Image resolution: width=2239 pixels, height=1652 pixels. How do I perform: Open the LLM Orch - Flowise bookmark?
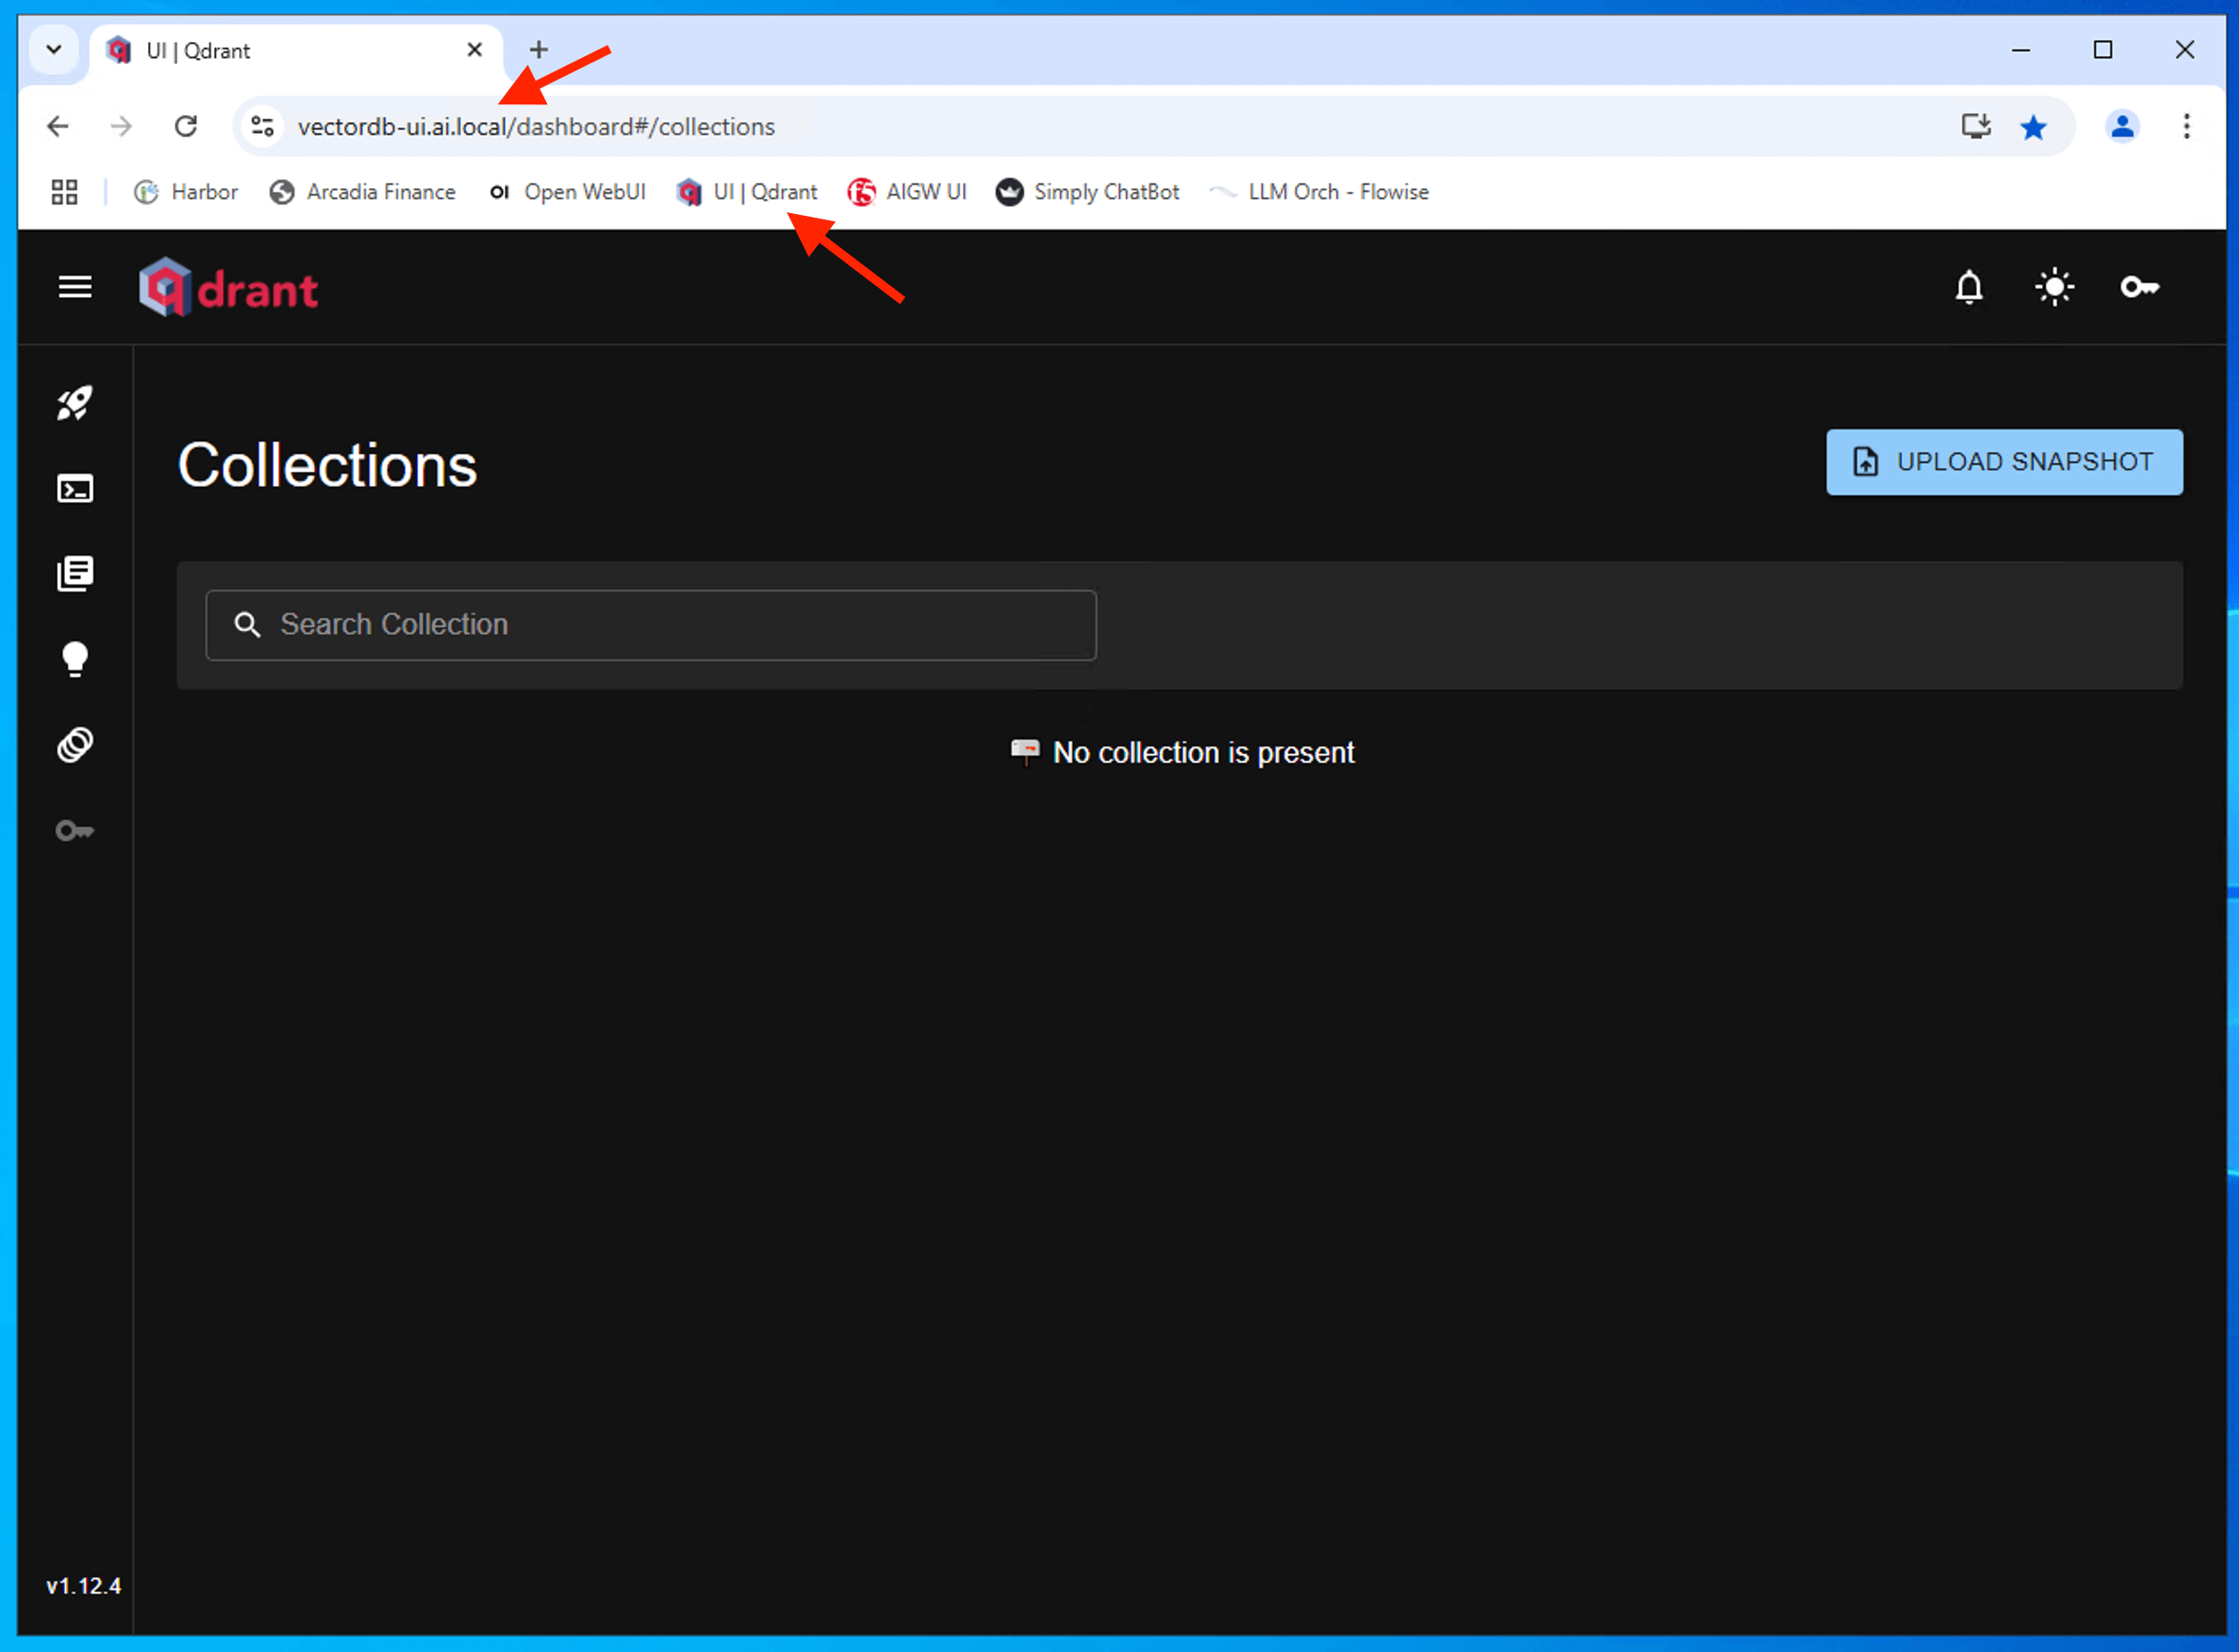coord(1320,192)
